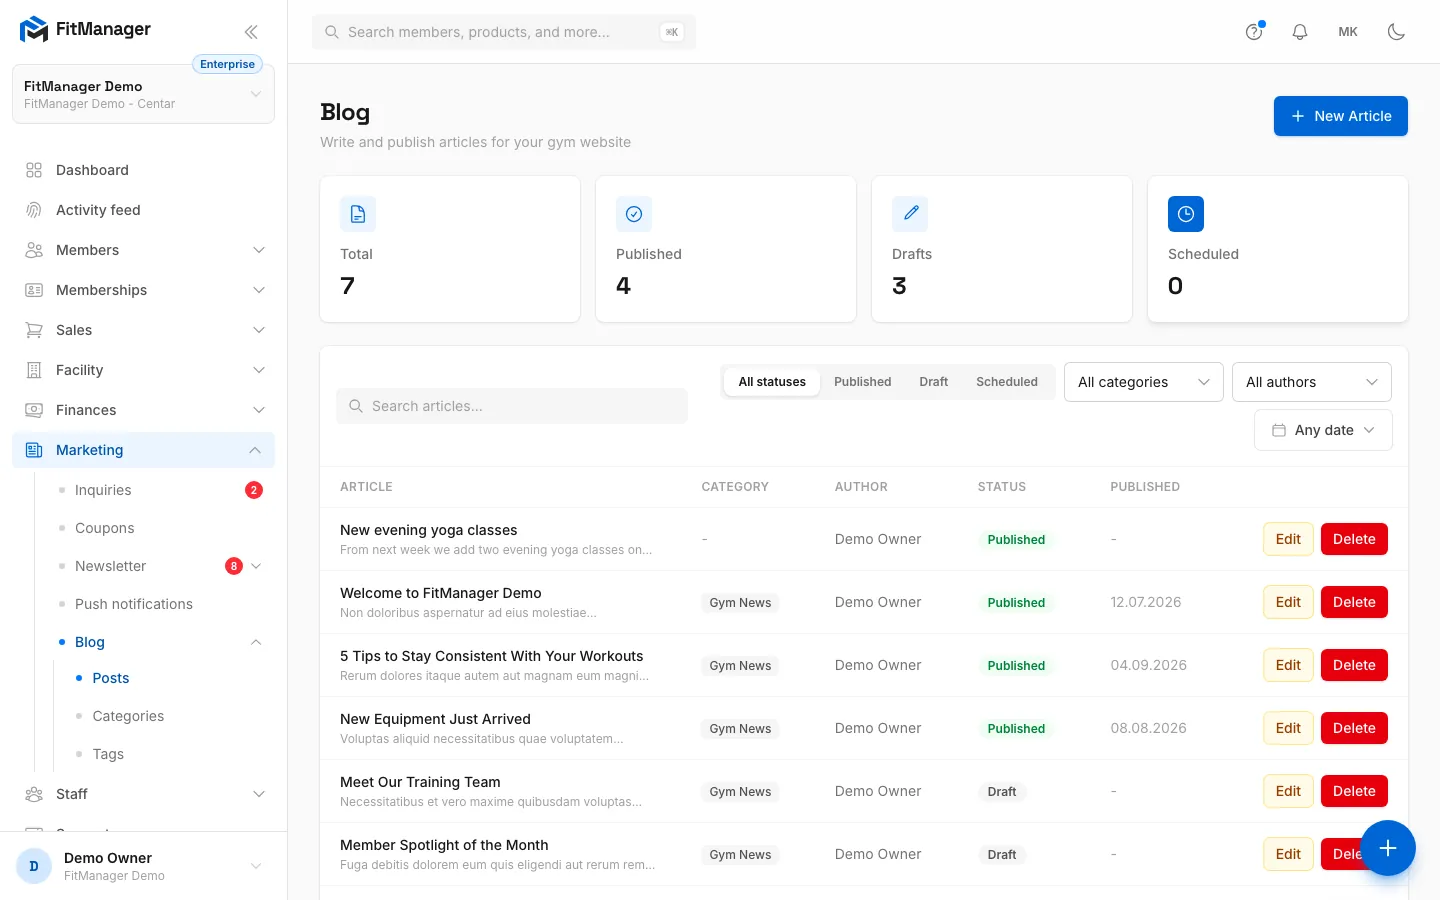Delete the Welcome to FitManager Demo article
Viewport: 1440px width, 900px height.
1354,602
